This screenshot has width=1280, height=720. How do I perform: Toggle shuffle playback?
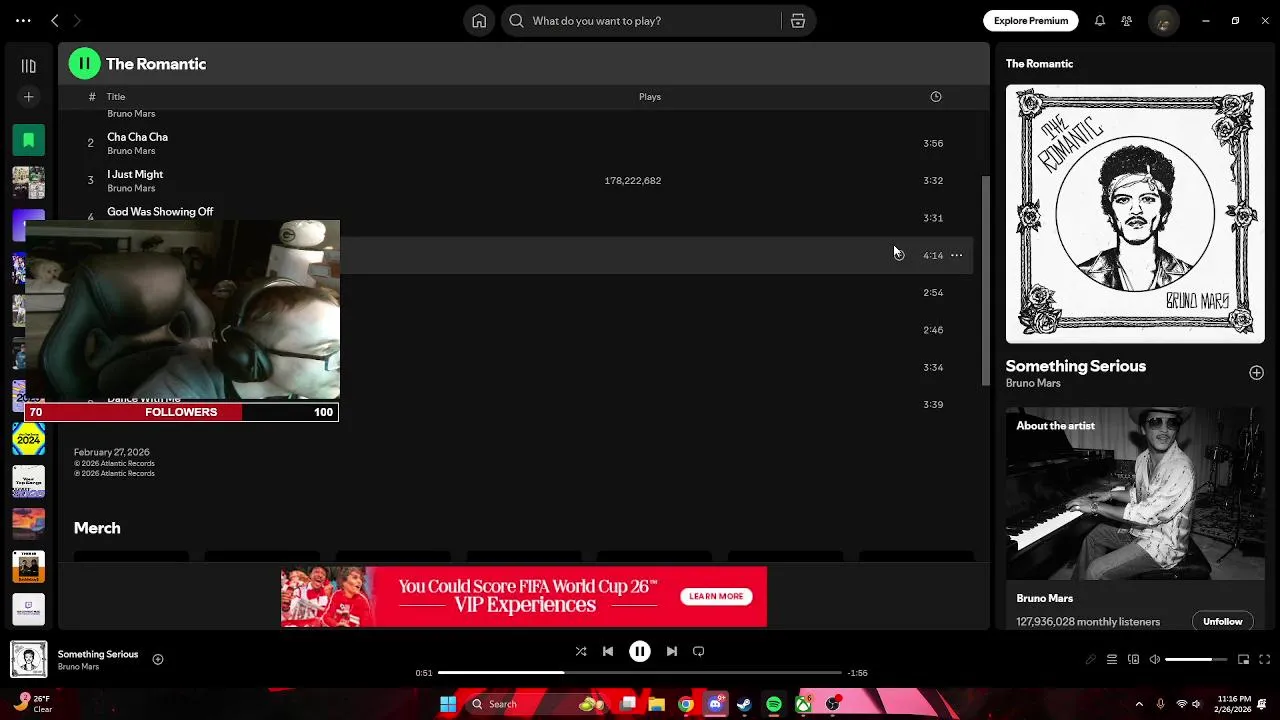click(581, 651)
